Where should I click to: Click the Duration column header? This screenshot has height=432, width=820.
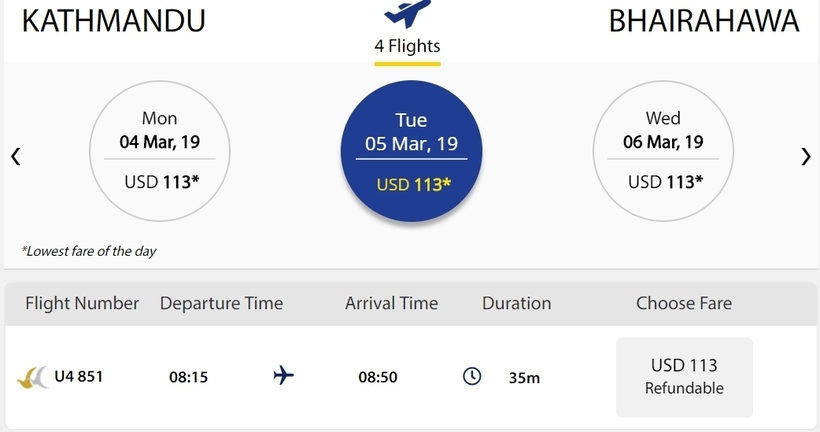click(x=516, y=303)
